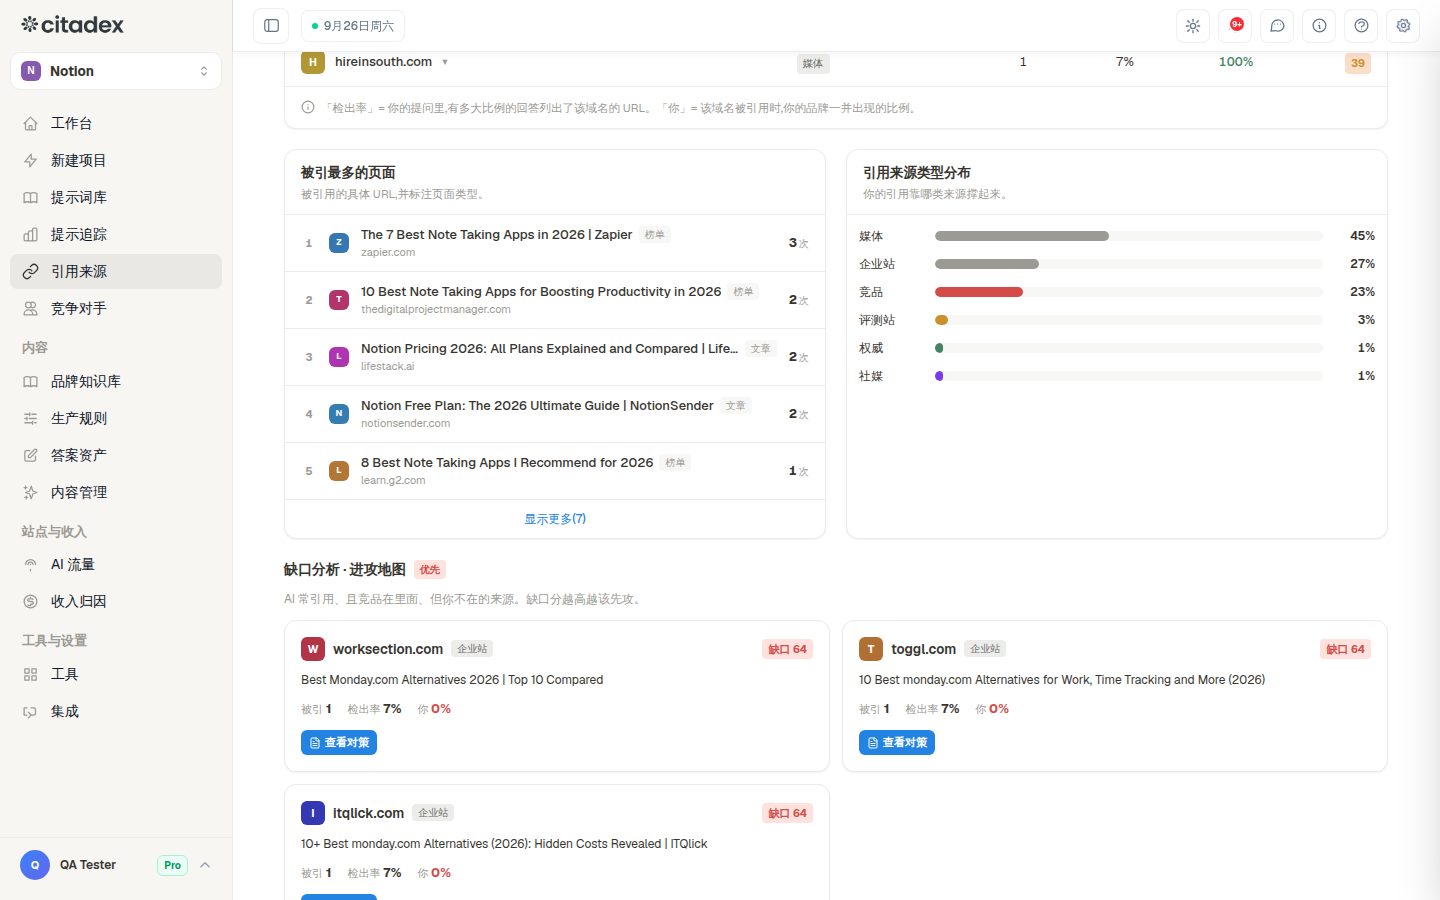Viewport: 1440px width, 900px height.
Task: Click the itqlick.com I icon
Action: coord(313,813)
